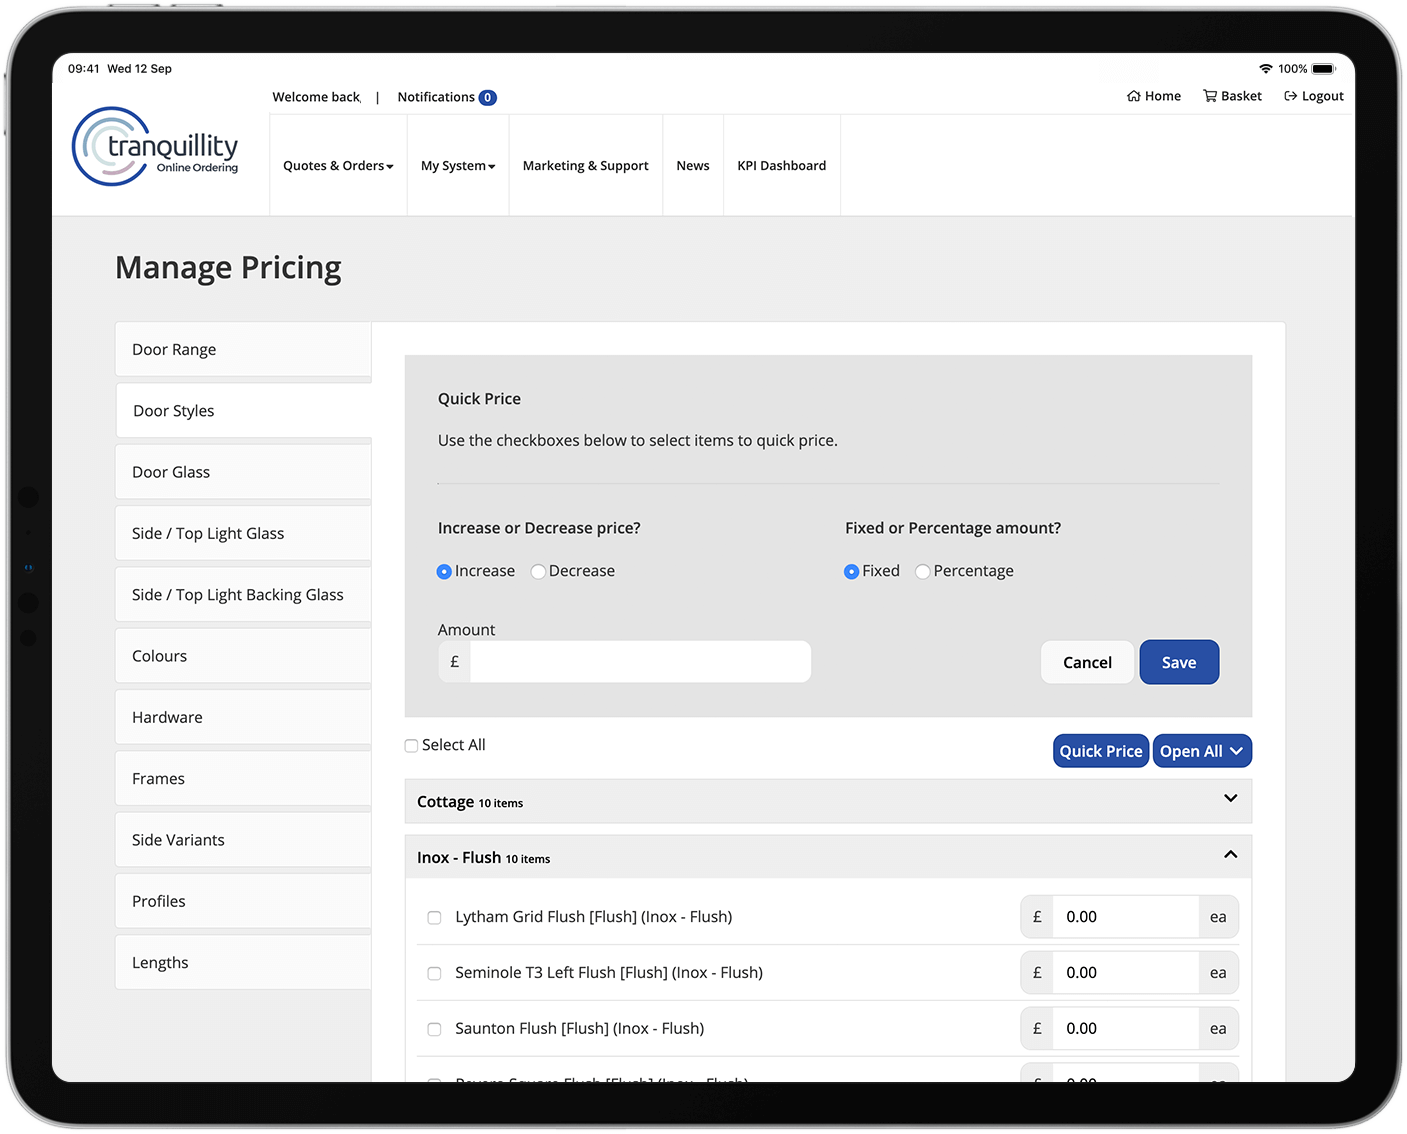The height and width of the screenshot is (1134, 1407).
Task: Click the Logout arrow icon
Action: coord(1291,97)
